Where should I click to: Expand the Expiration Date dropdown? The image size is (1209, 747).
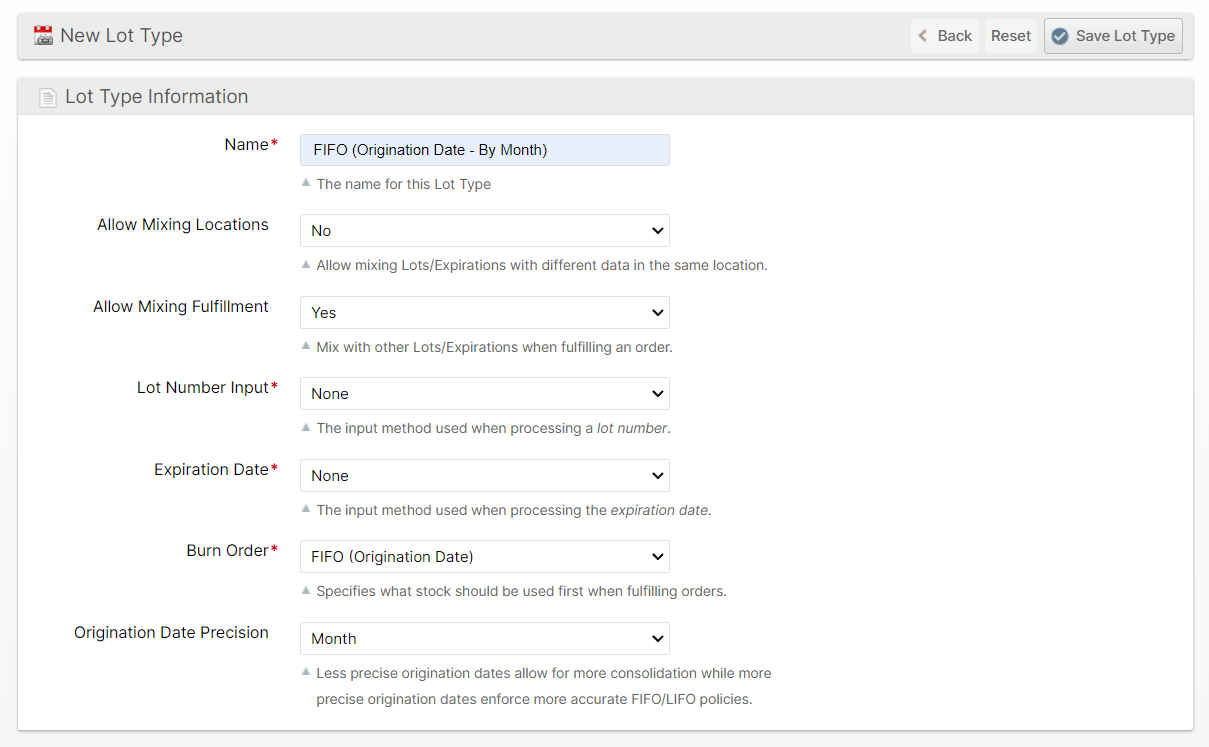484,476
